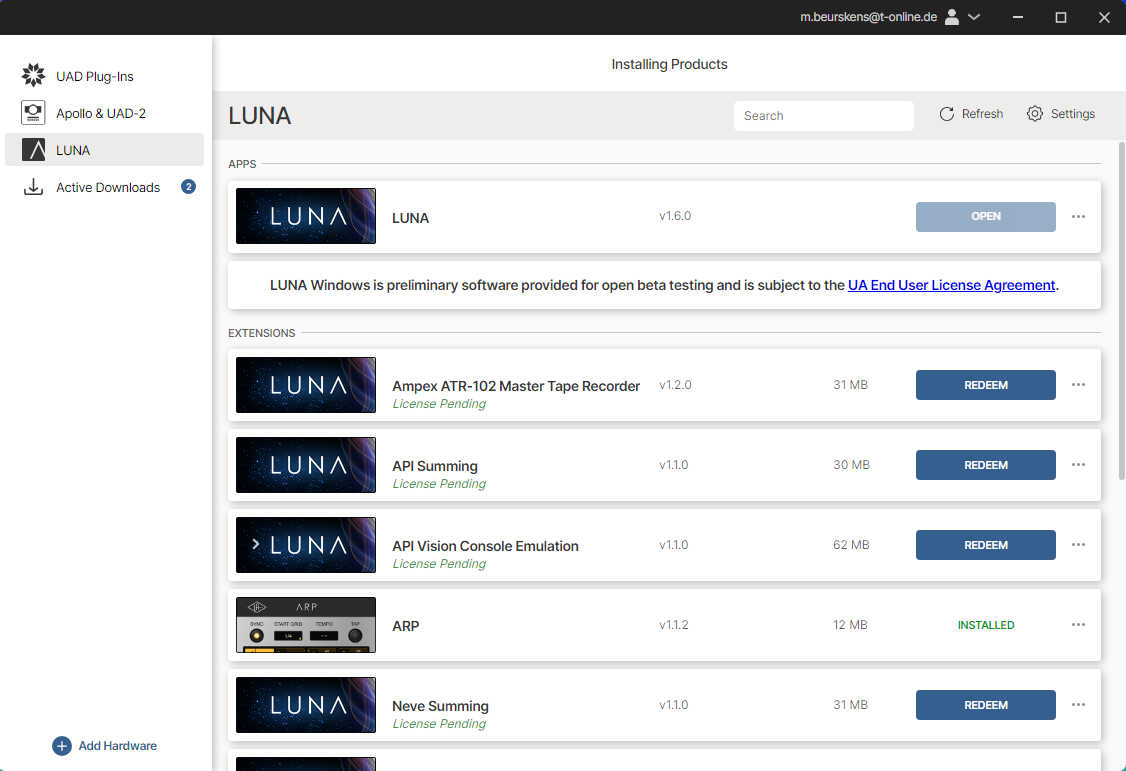Click the vertical scrollbar on the right
1126x771 pixels.
pyautogui.click(x=1122, y=311)
